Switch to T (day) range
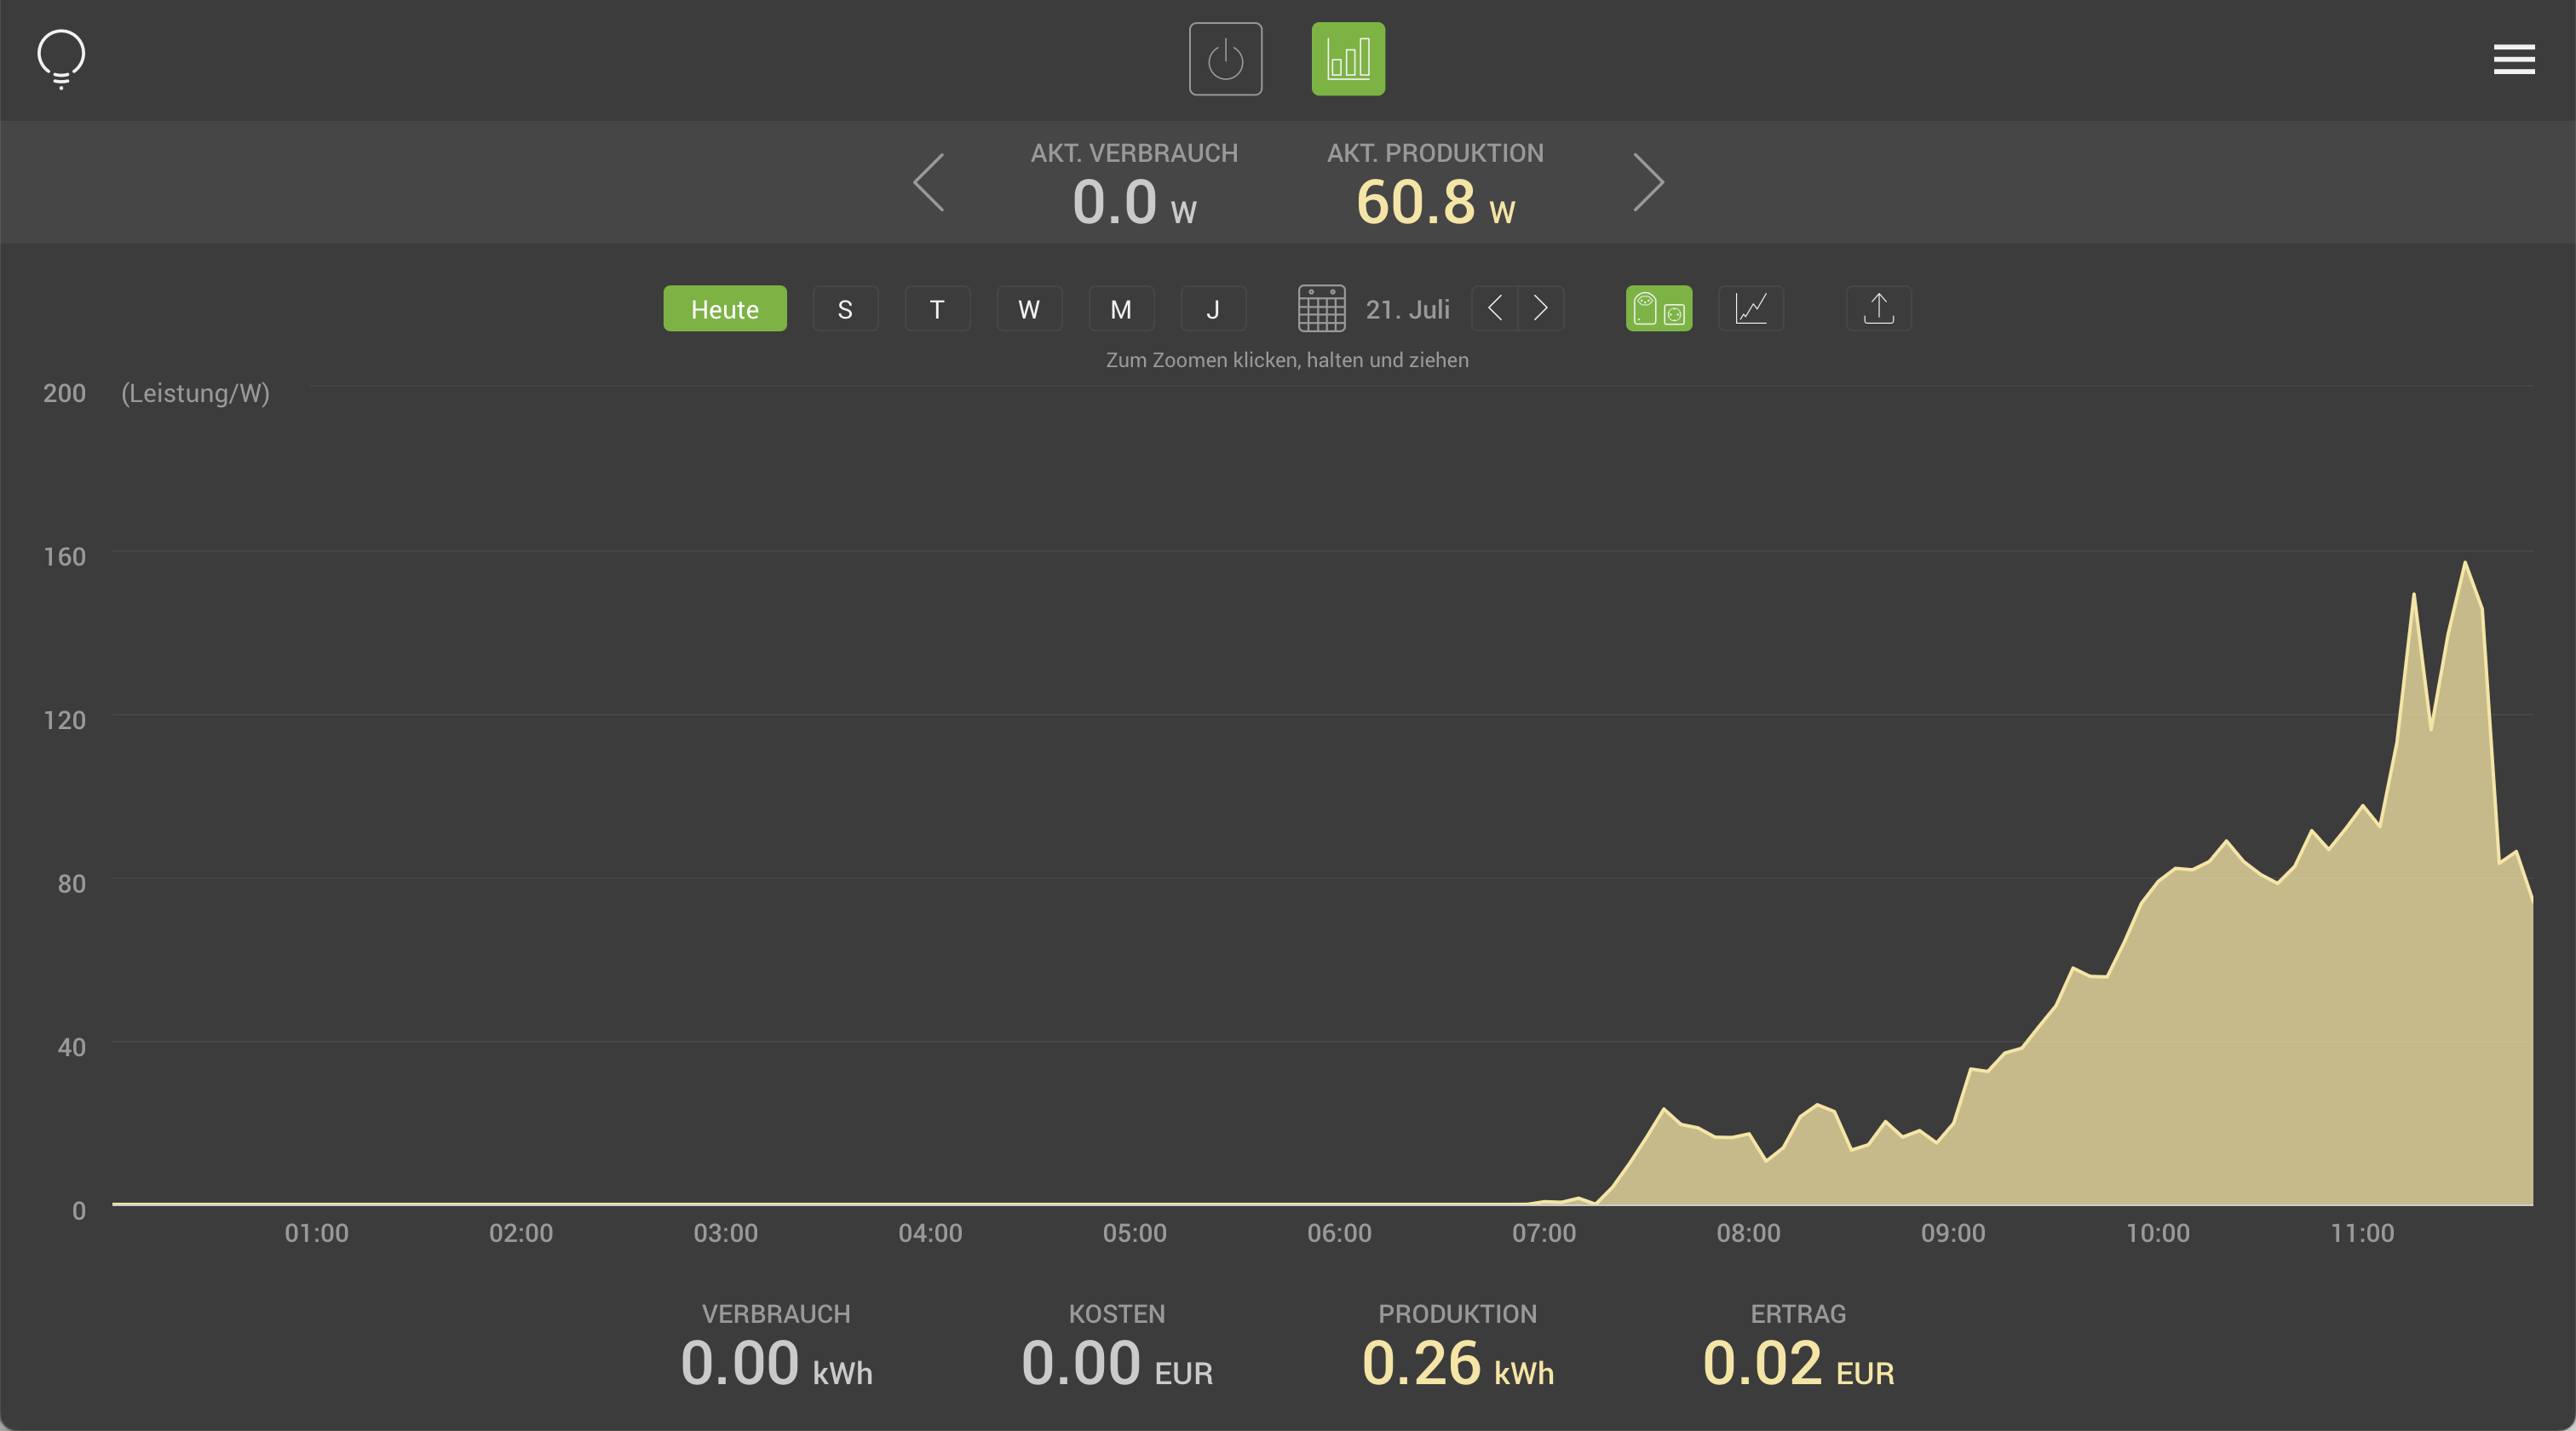Screen dimensions: 2576x1431 937,309
